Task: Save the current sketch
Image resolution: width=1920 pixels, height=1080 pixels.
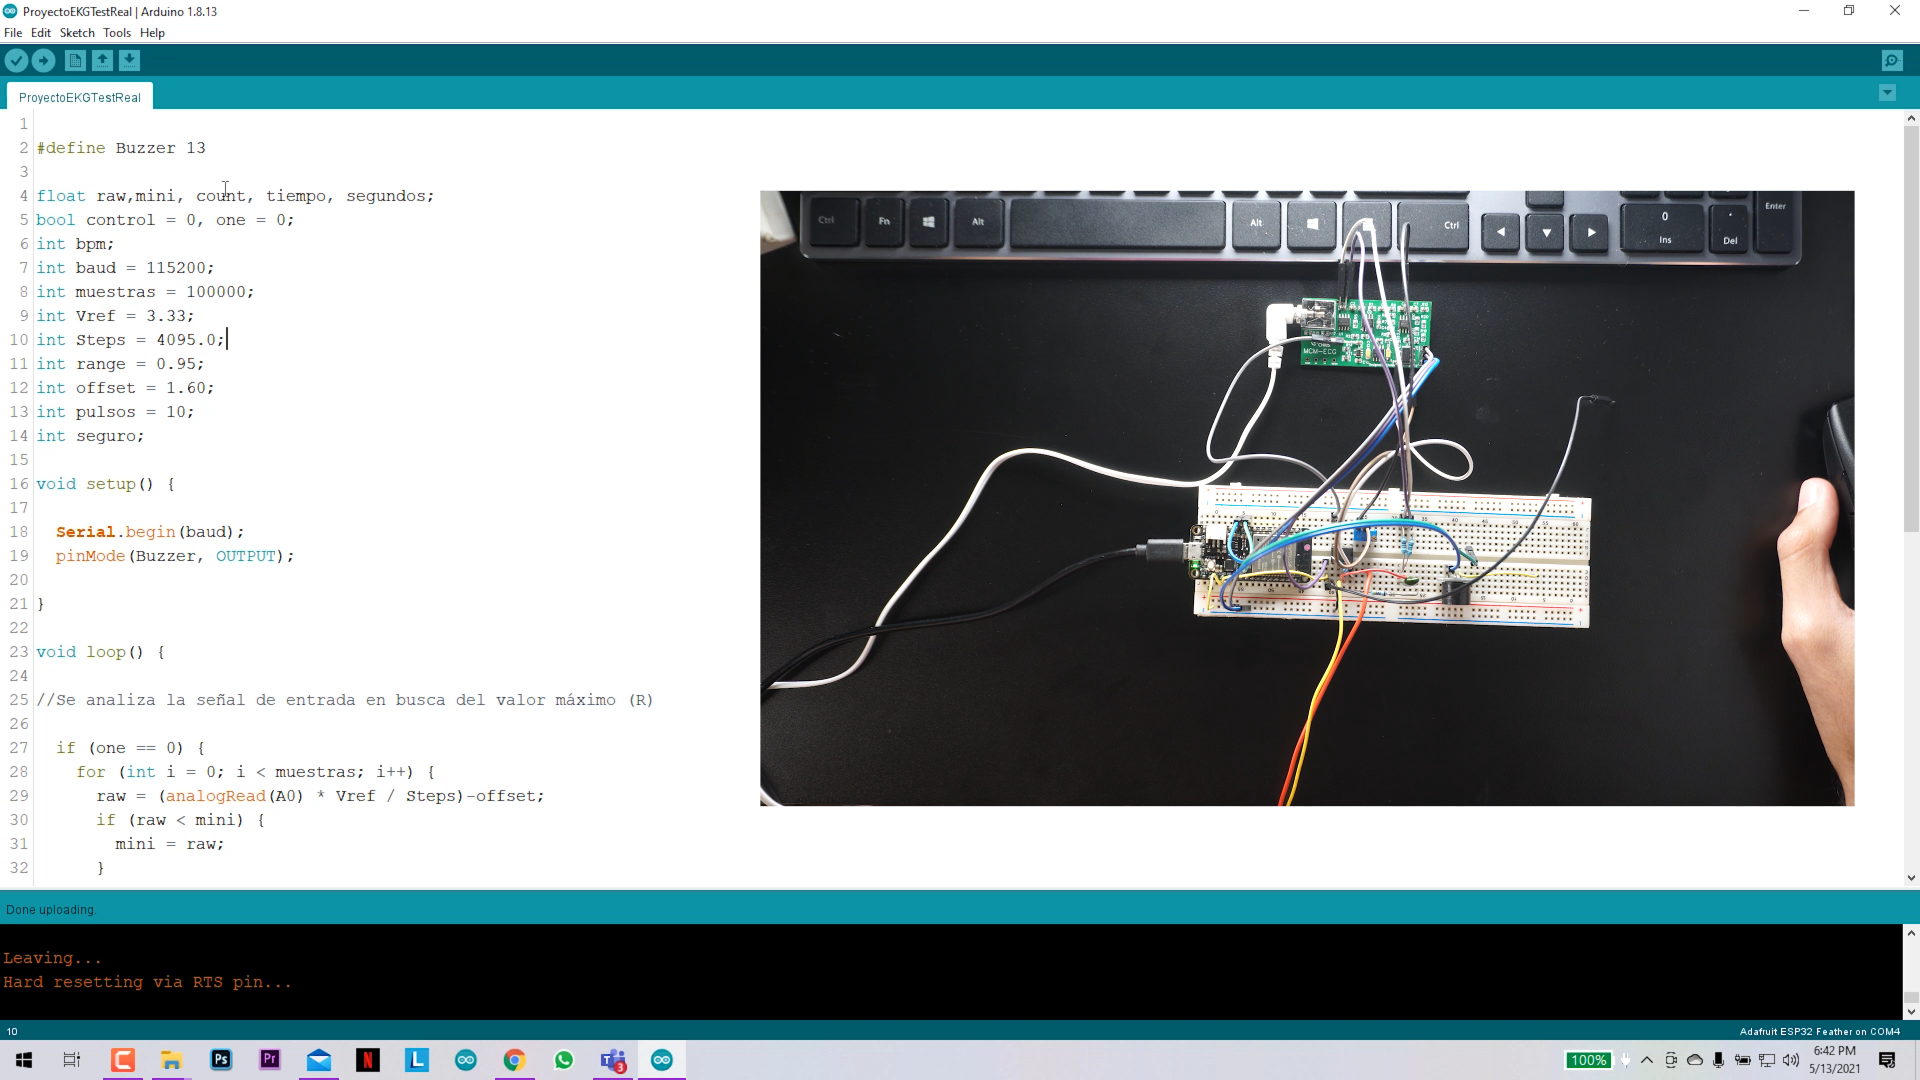Action: [x=130, y=60]
